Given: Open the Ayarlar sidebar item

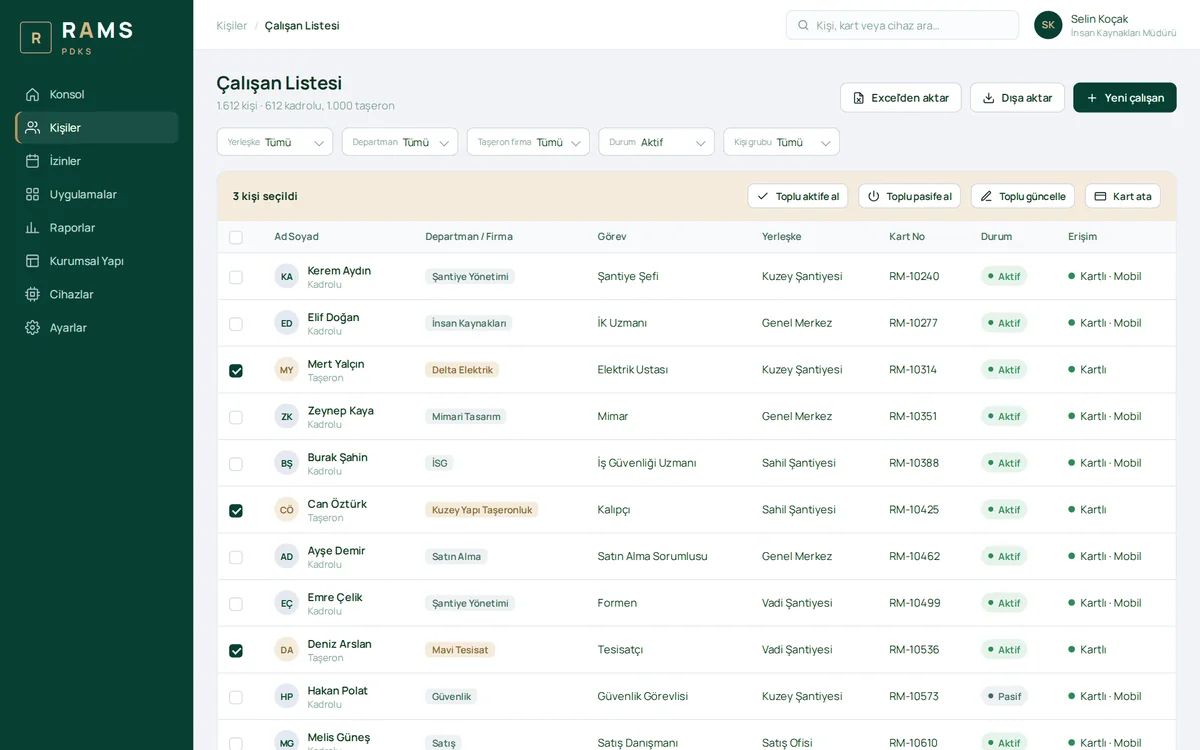Looking at the screenshot, I should click(97, 327).
